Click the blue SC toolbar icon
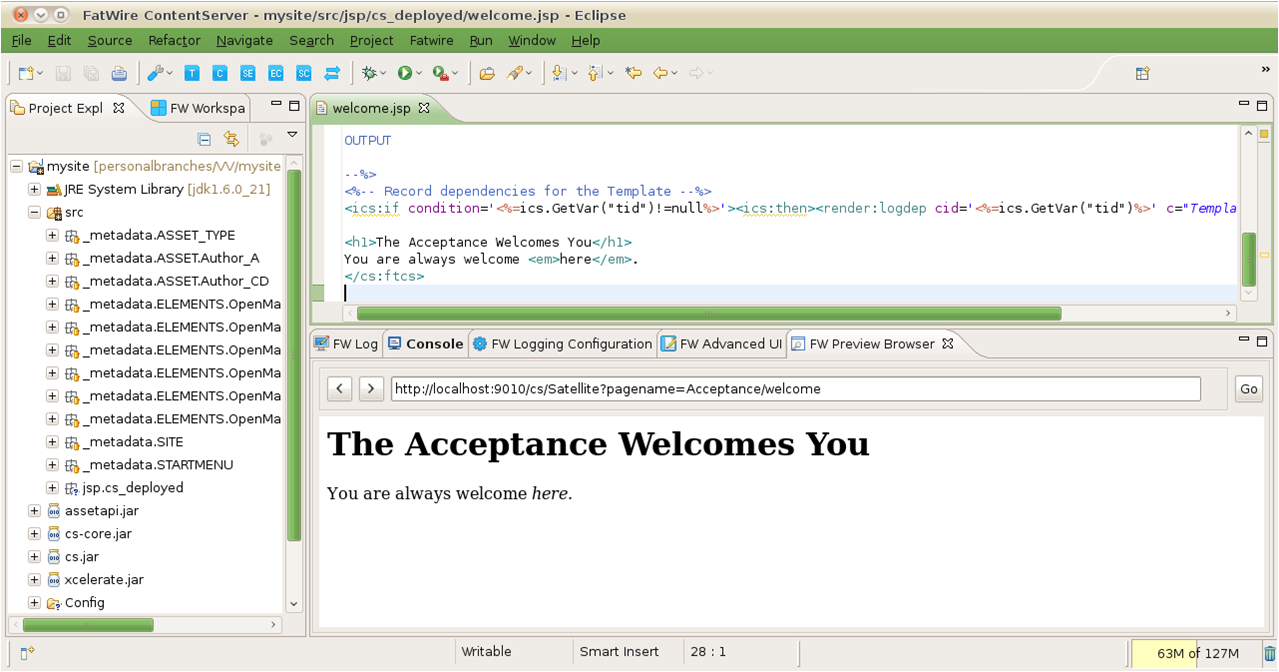The width and height of the screenshot is (1279, 672). [304, 73]
